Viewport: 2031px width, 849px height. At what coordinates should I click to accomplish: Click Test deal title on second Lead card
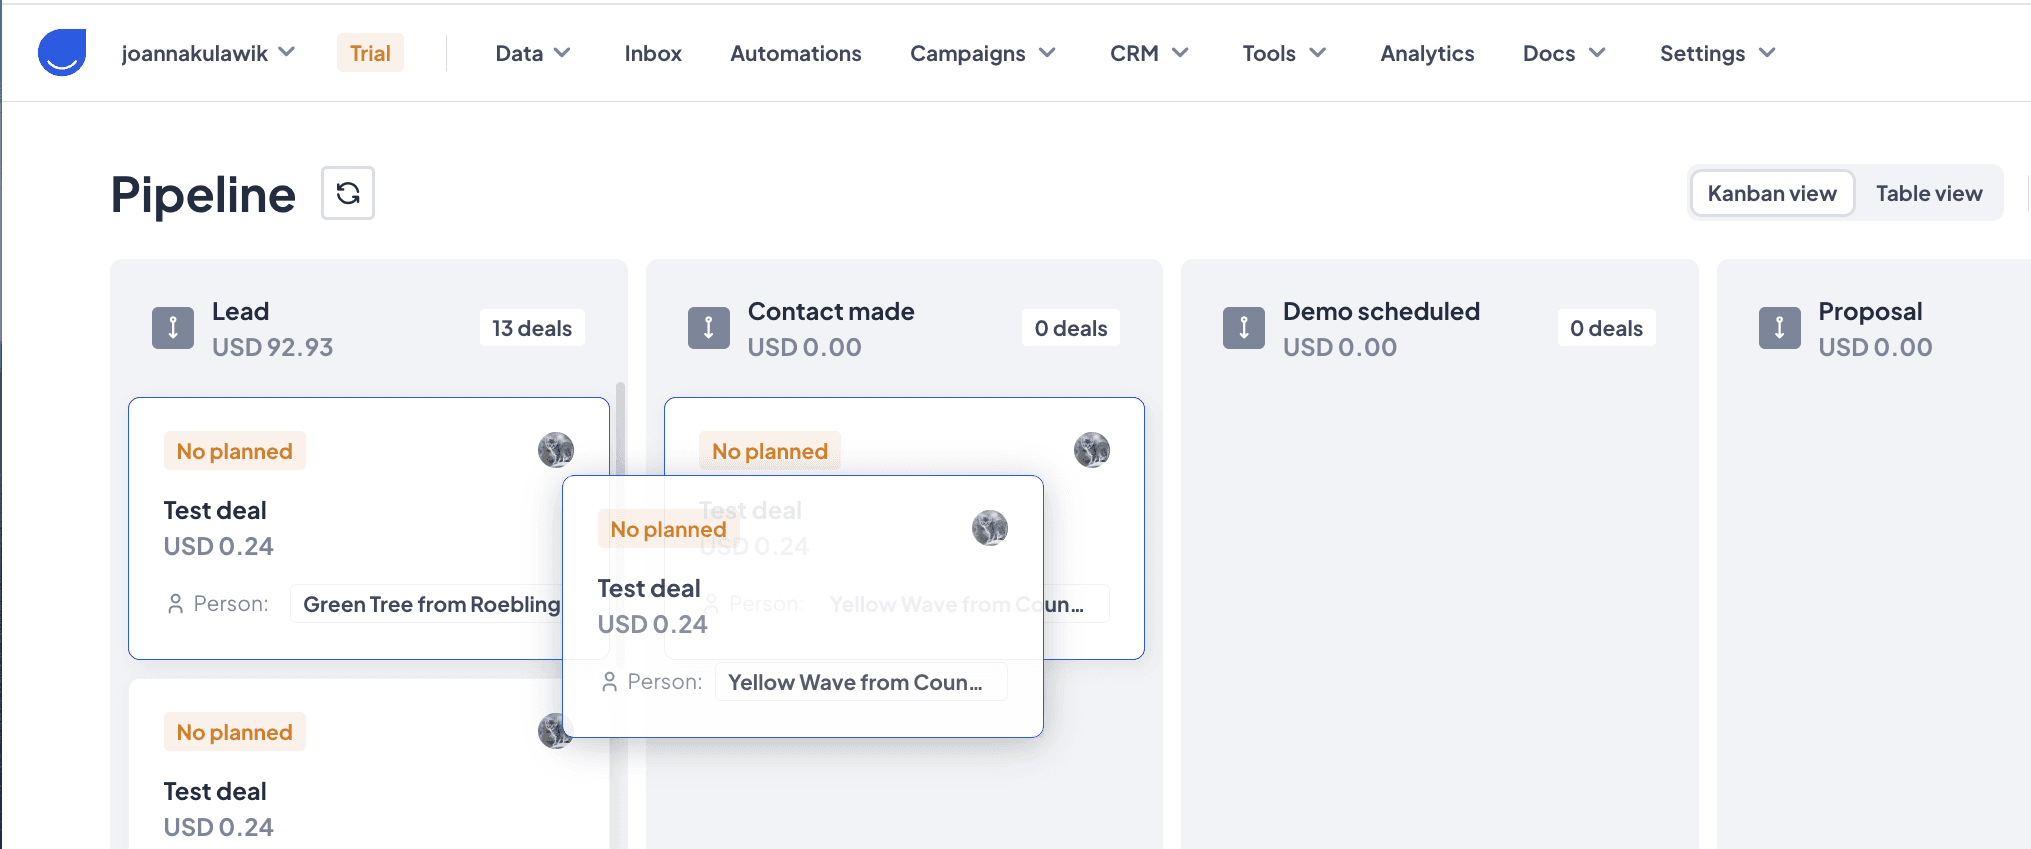click(x=215, y=791)
